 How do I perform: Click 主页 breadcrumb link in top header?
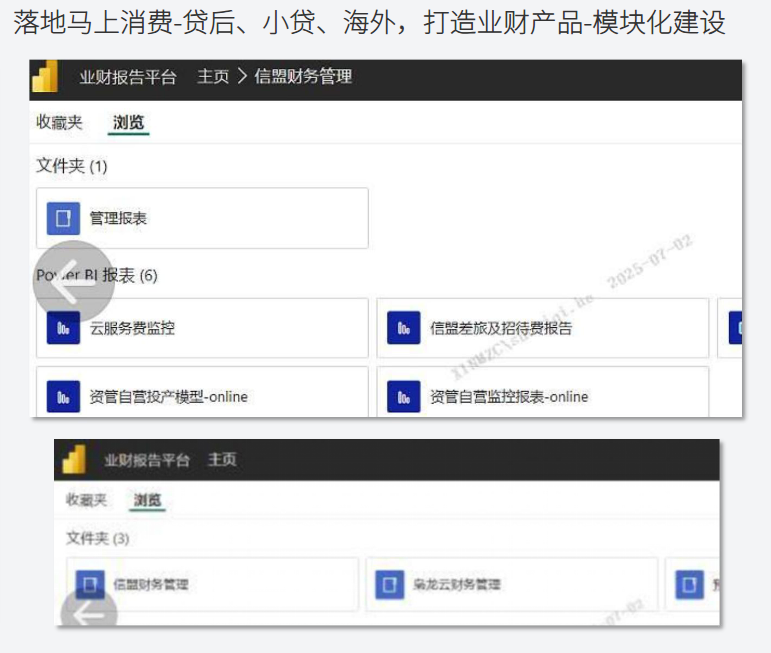[x=213, y=77]
